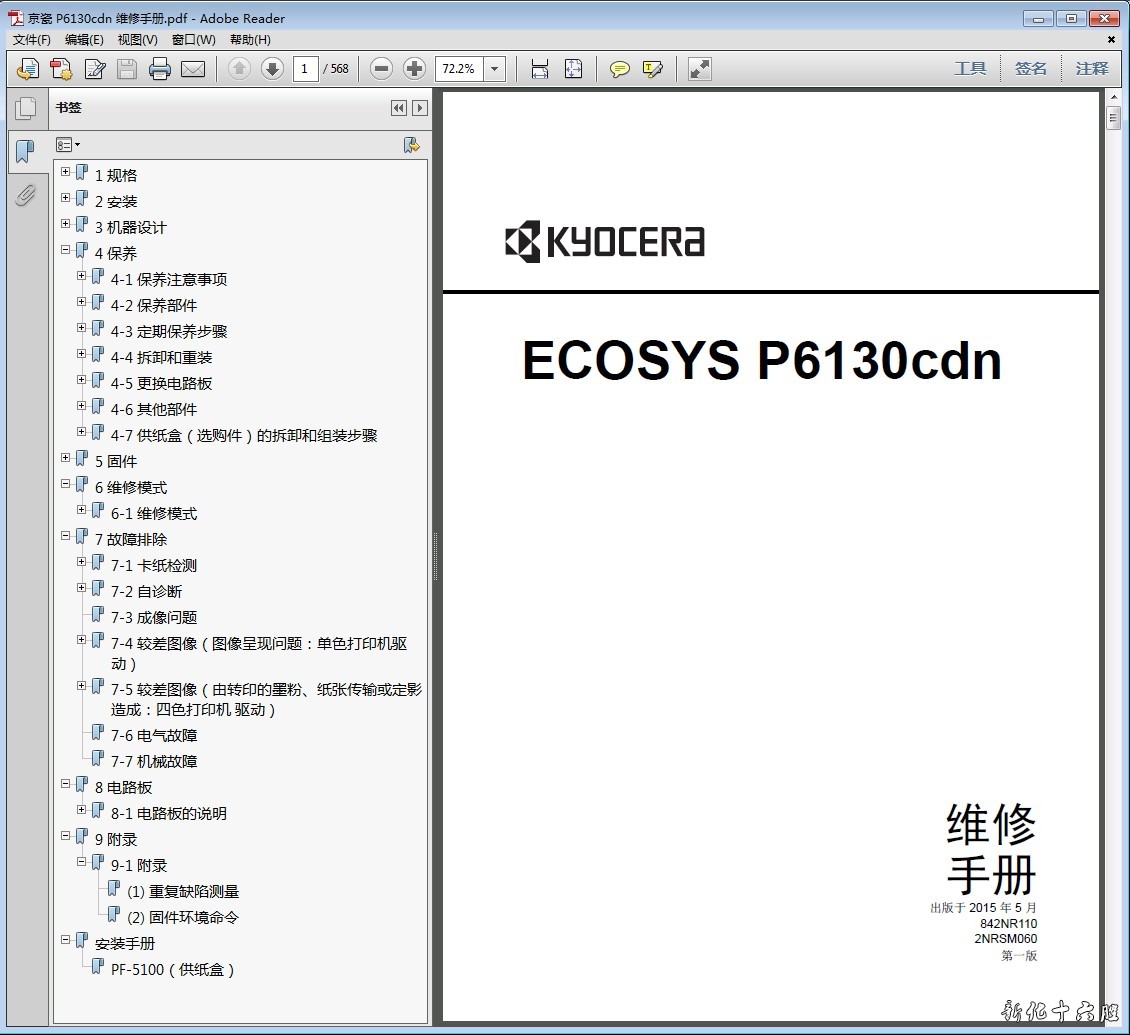The width and height of the screenshot is (1130, 1035).
Task: Click the zoom in plus button
Action: tap(414, 69)
